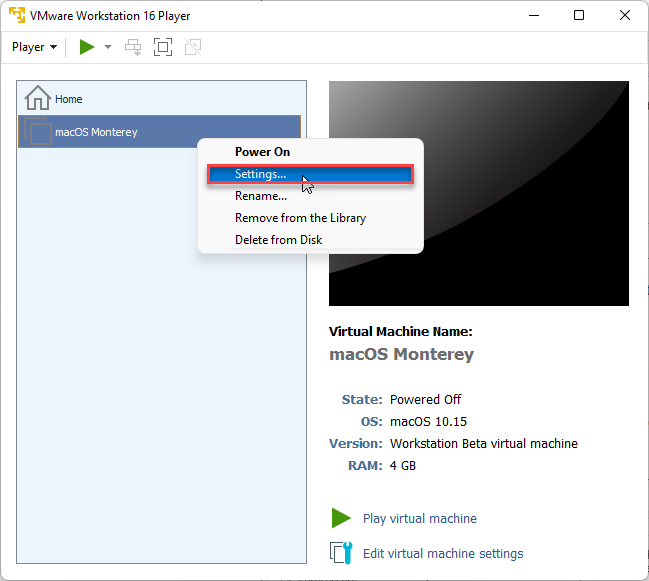Image resolution: width=649 pixels, height=581 pixels.
Task: Enter full screen mode via toolbar icon
Action: 163,47
